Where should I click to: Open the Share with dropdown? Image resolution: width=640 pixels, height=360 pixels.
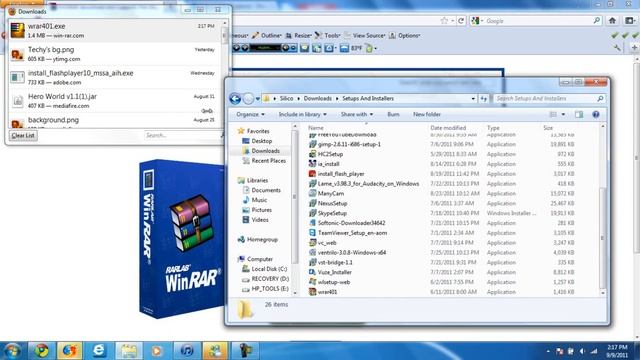click(x=357, y=114)
